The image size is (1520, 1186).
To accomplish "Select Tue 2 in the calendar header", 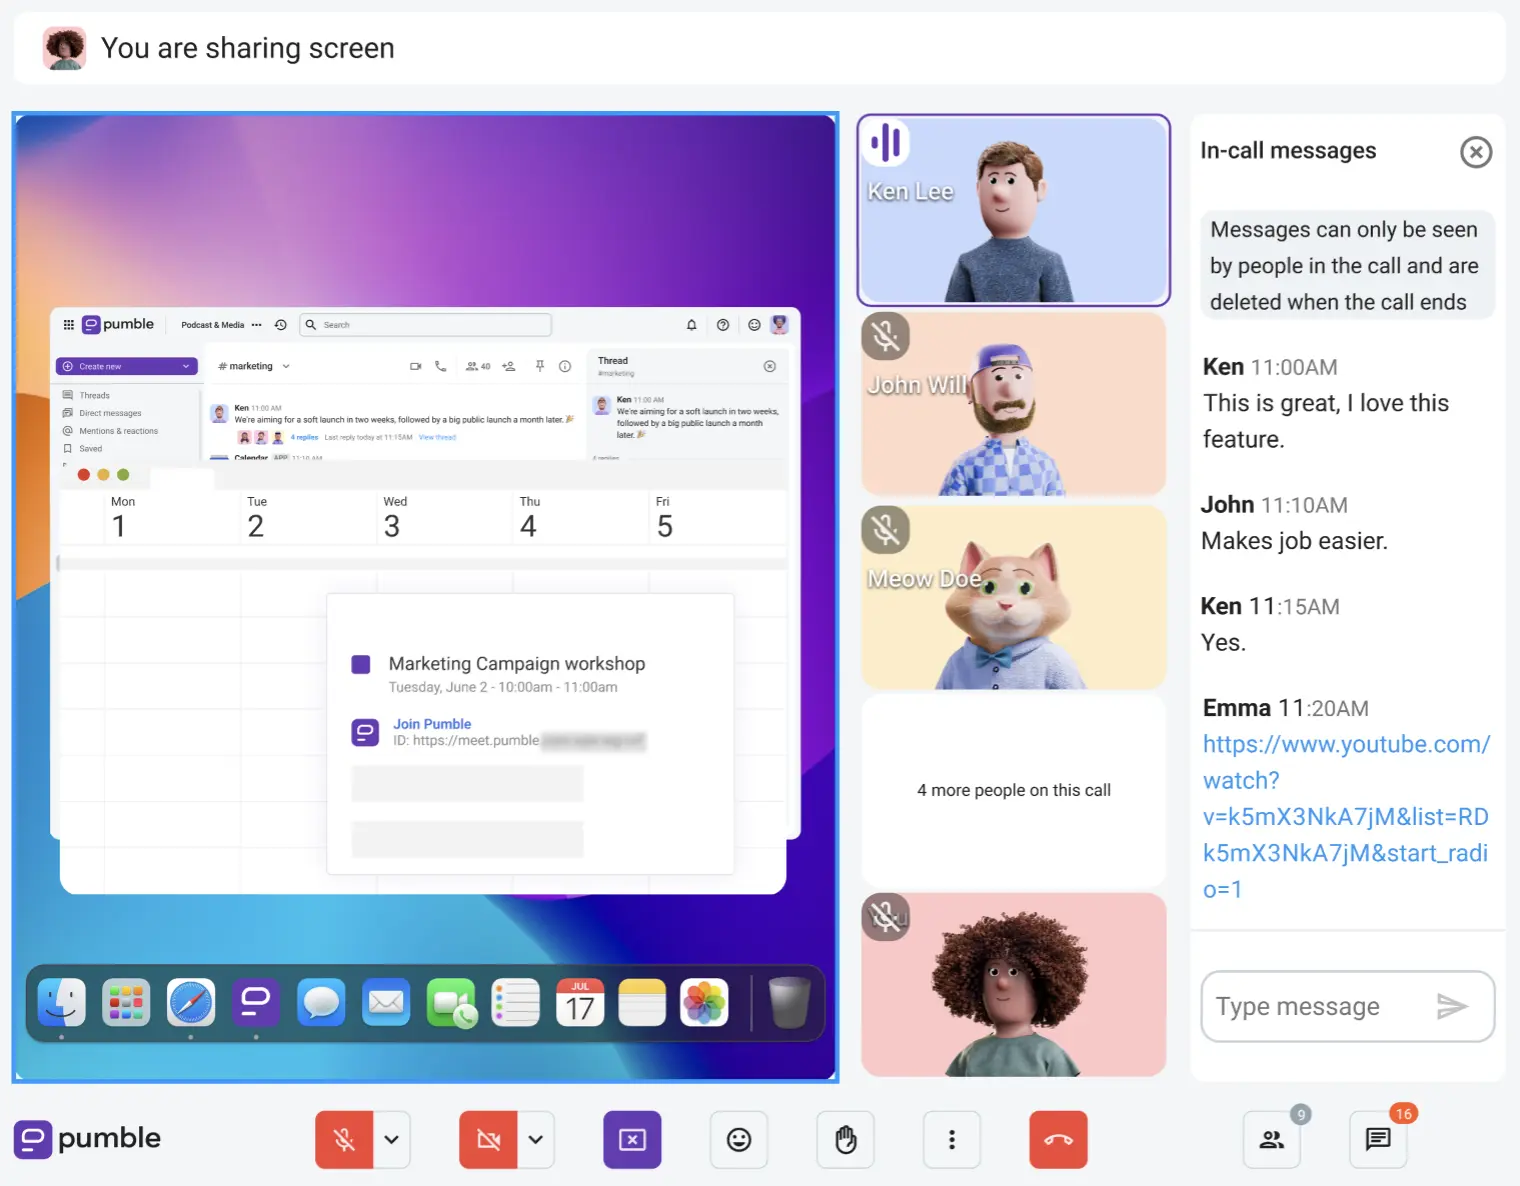I will click(256, 517).
